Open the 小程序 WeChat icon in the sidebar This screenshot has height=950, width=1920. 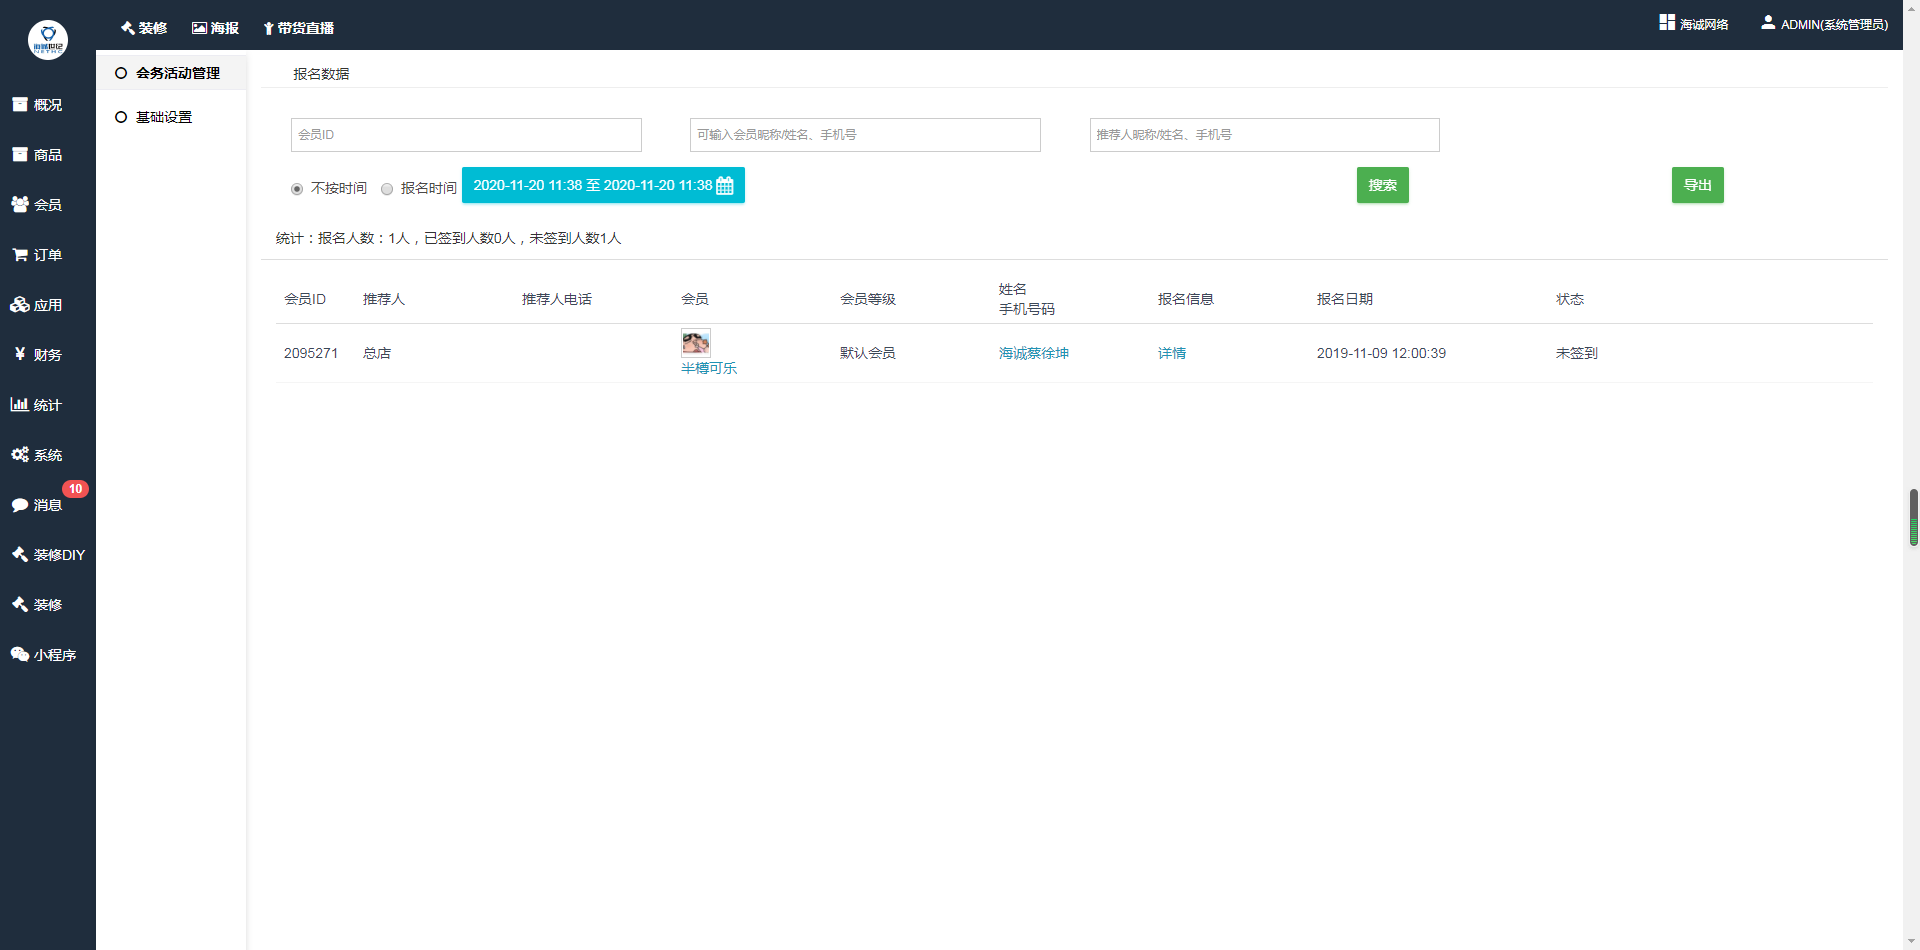point(20,654)
